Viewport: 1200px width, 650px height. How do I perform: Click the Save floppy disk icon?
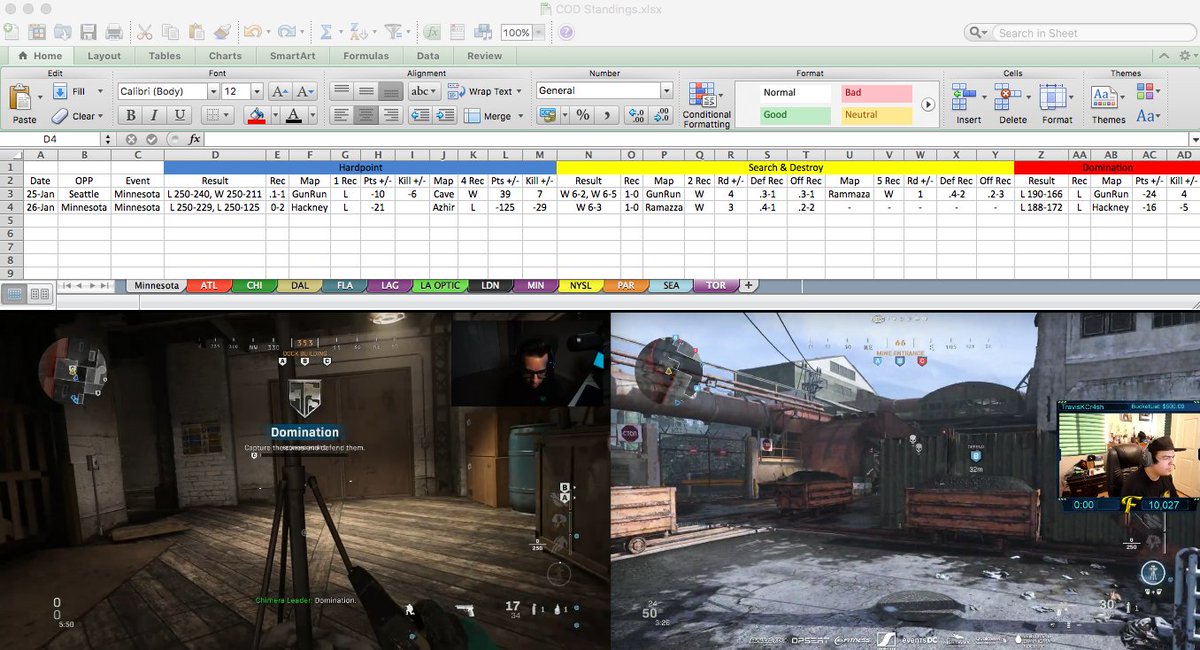[89, 32]
